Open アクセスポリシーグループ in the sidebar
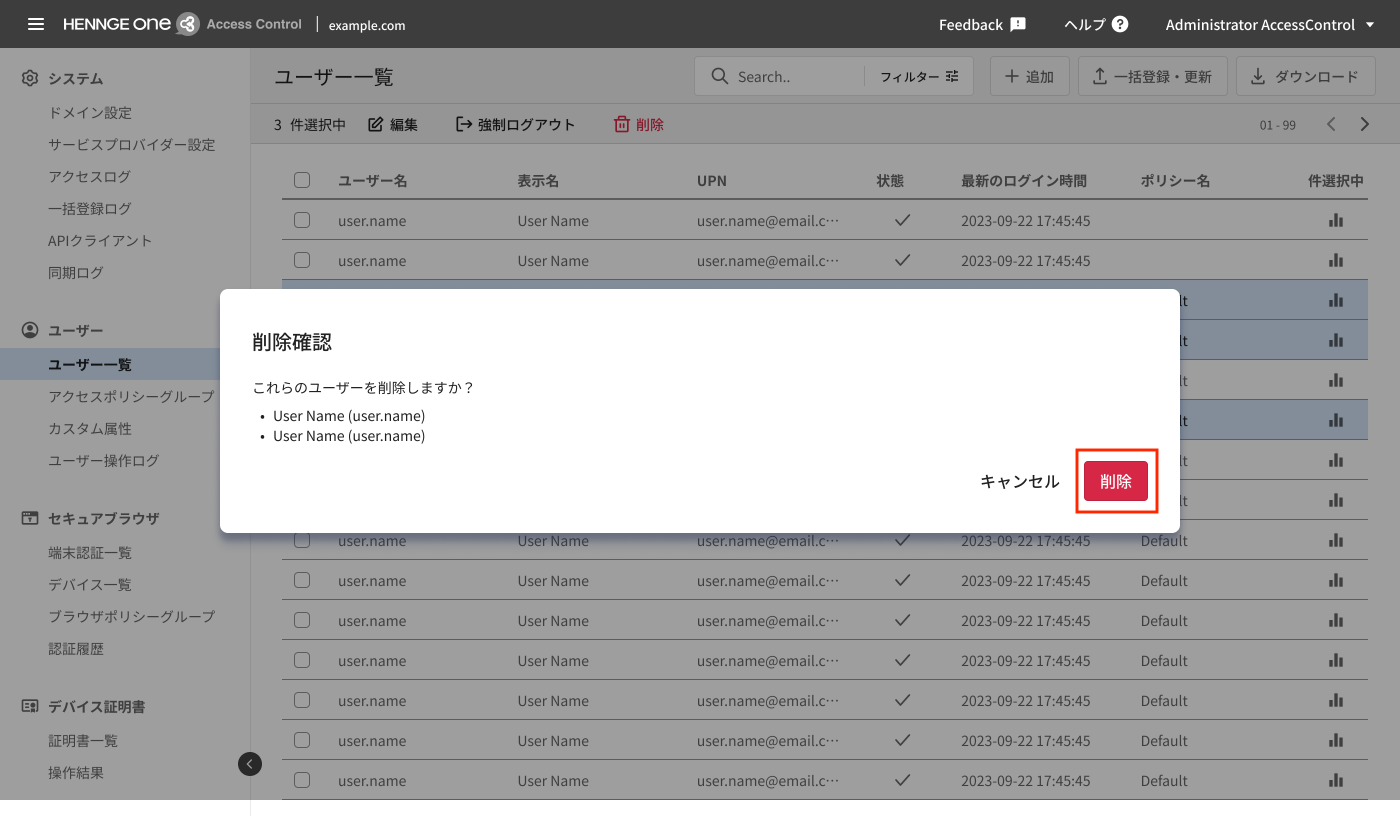Image resolution: width=1400 pixels, height=816 pixels. 131,397
